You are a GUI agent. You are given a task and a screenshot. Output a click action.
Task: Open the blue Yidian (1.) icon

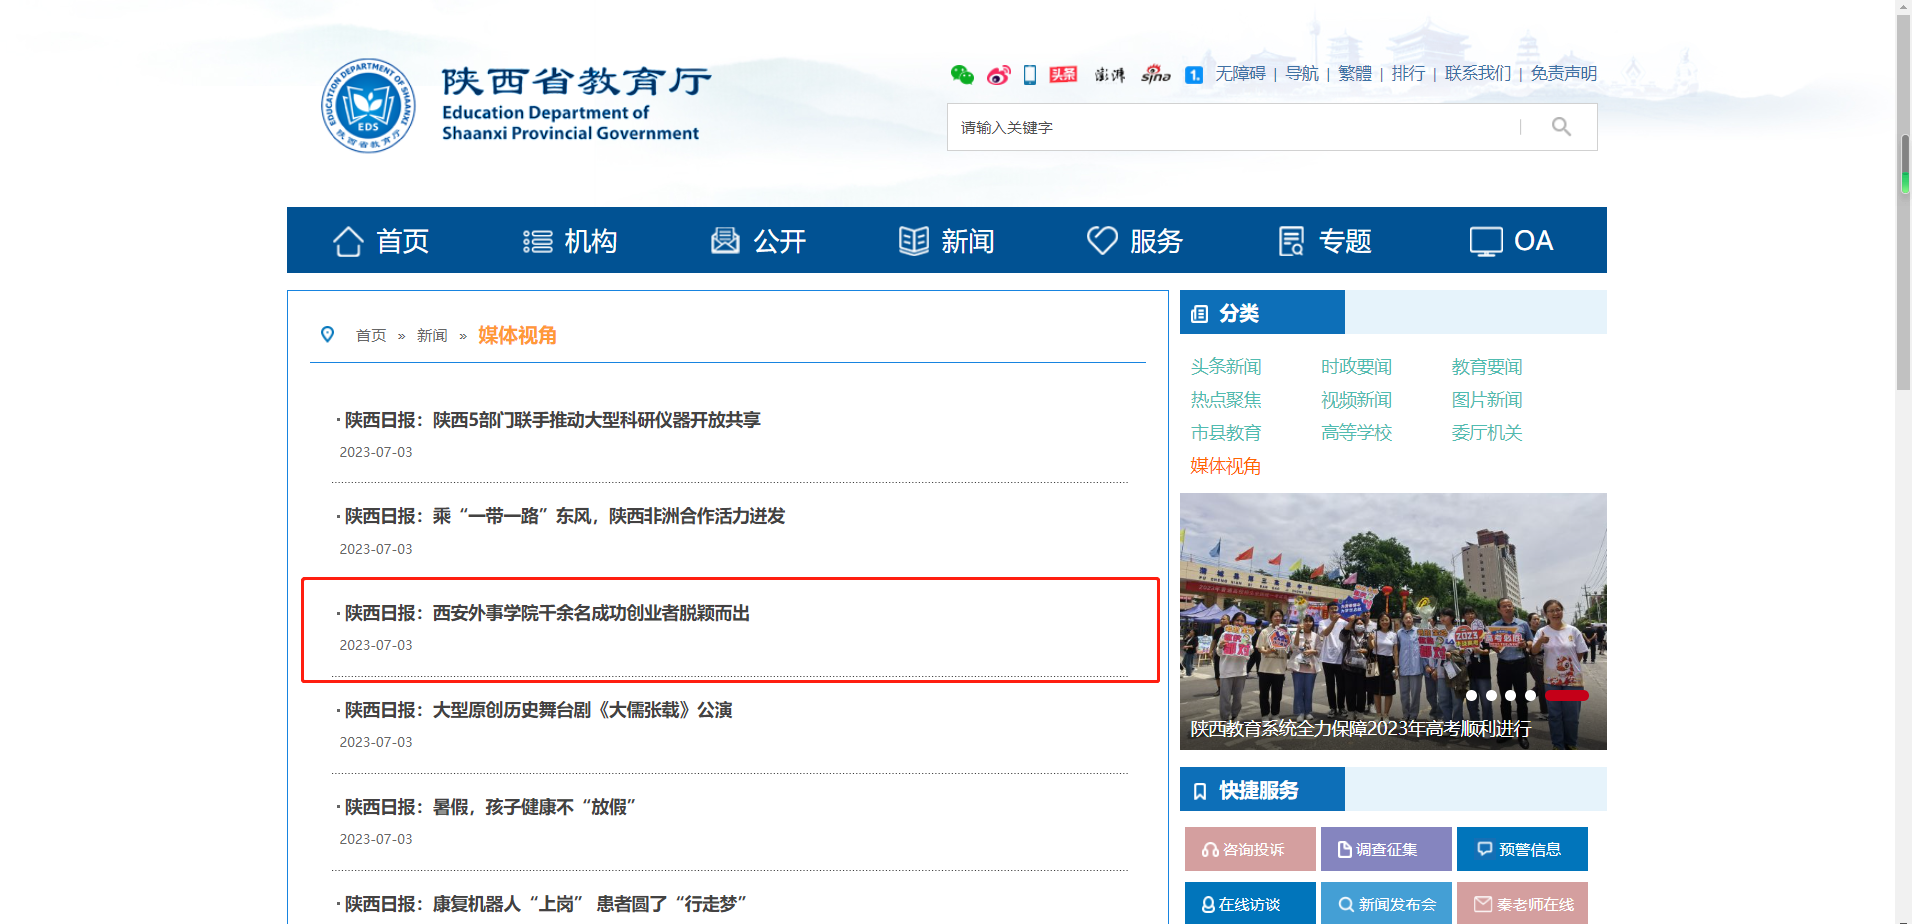(x=1194, y=75)
